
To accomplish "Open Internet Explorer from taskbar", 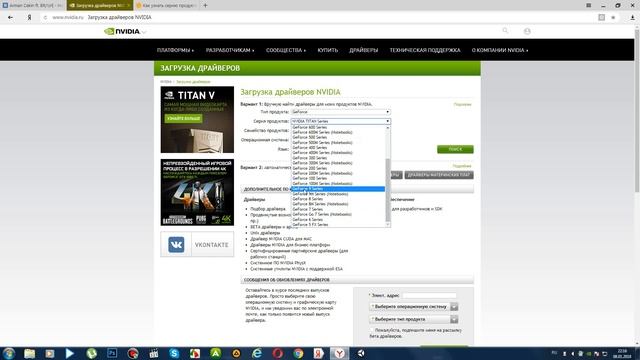I will tap(257, 353).
